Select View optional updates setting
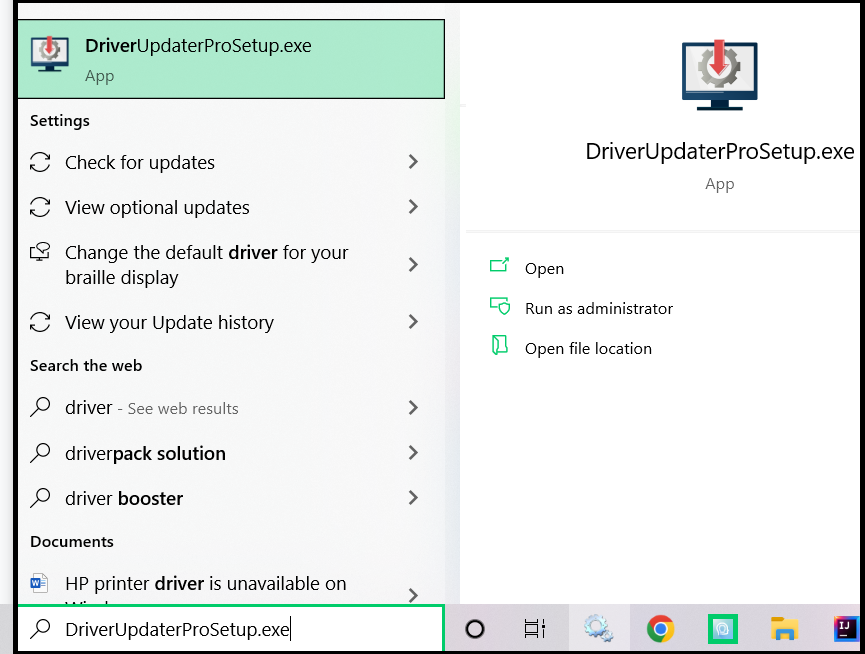 point(223,208)
